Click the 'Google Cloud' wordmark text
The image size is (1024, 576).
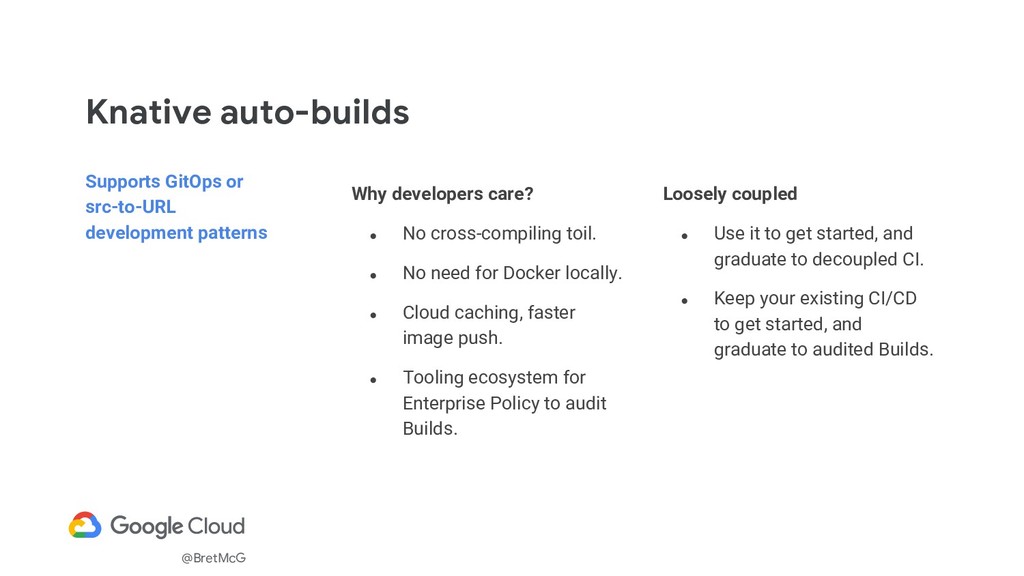pyautogui.click(x=178, y=526)
